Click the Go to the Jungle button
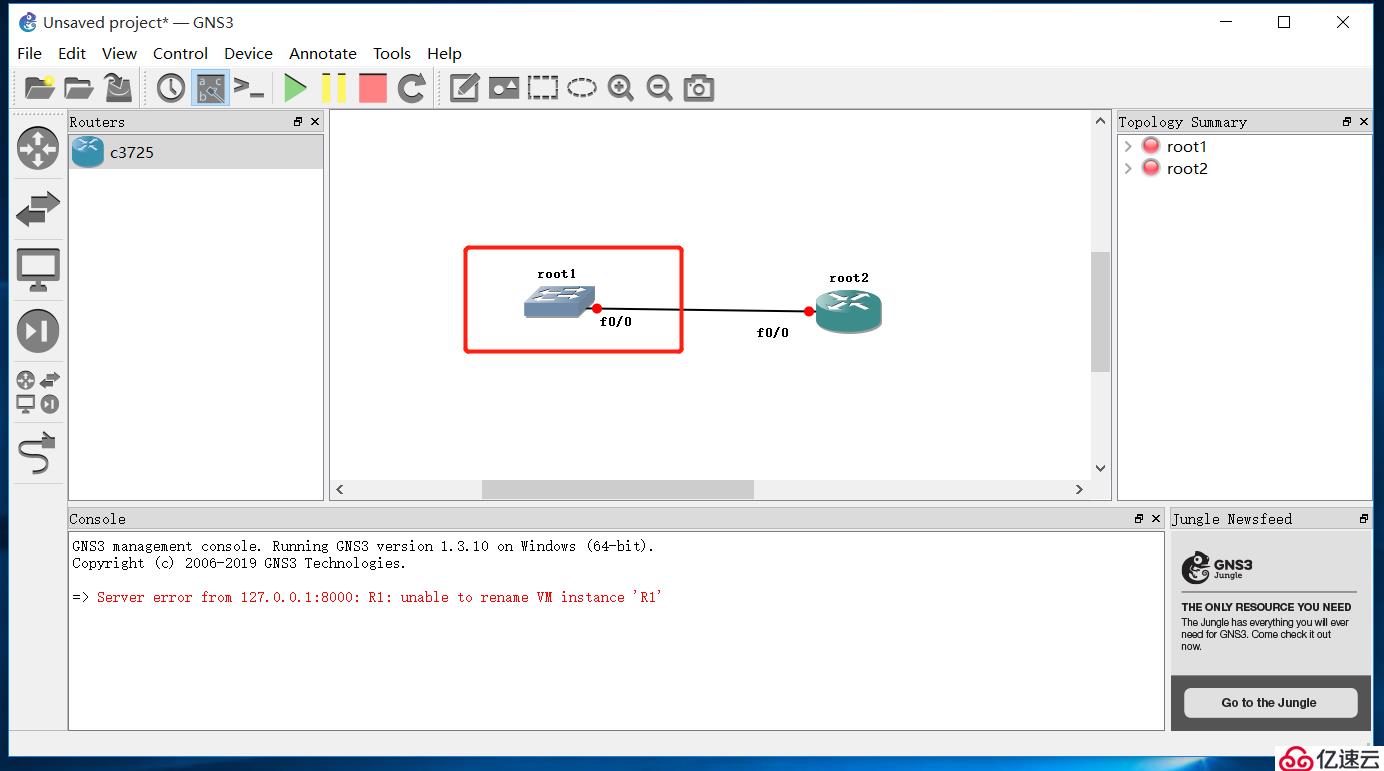1384x771 pixels. (1270, 702)
